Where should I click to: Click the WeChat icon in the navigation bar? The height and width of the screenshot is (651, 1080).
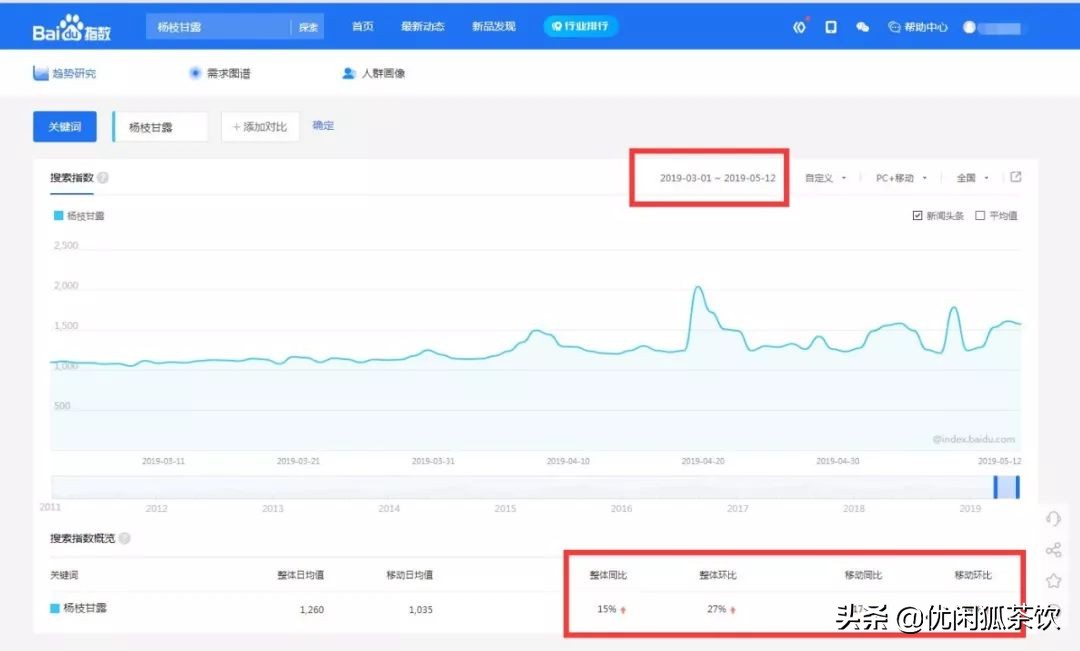coord(862,26)
